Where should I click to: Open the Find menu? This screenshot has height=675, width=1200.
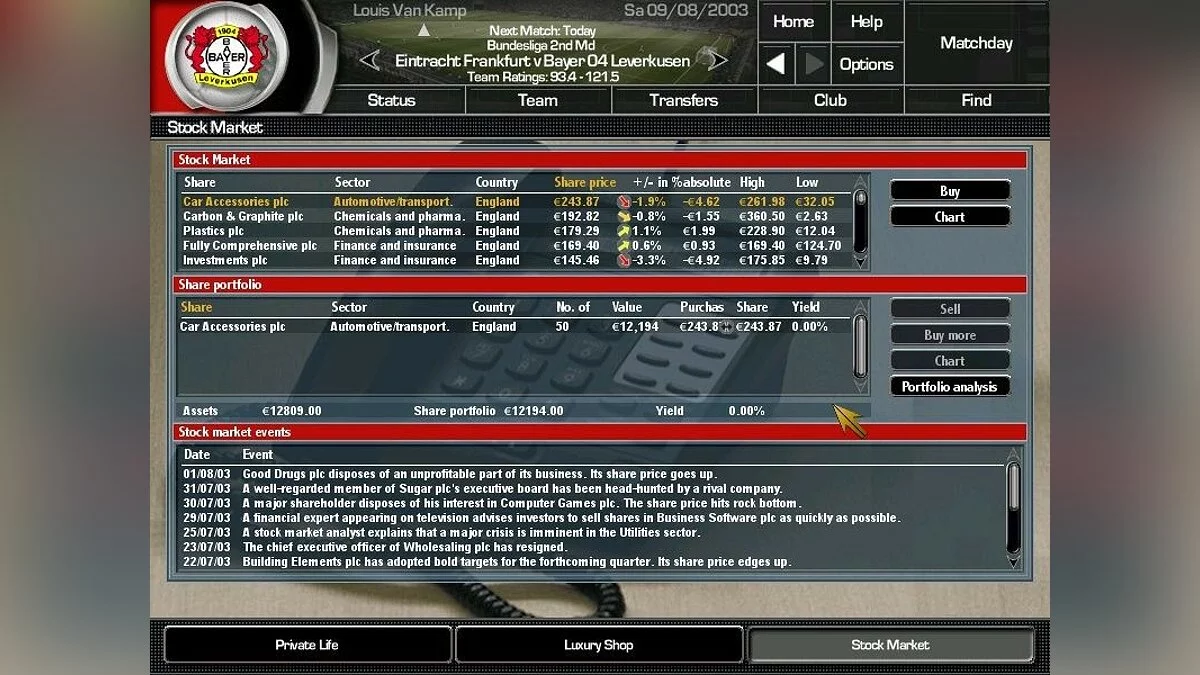coord(976,100)
